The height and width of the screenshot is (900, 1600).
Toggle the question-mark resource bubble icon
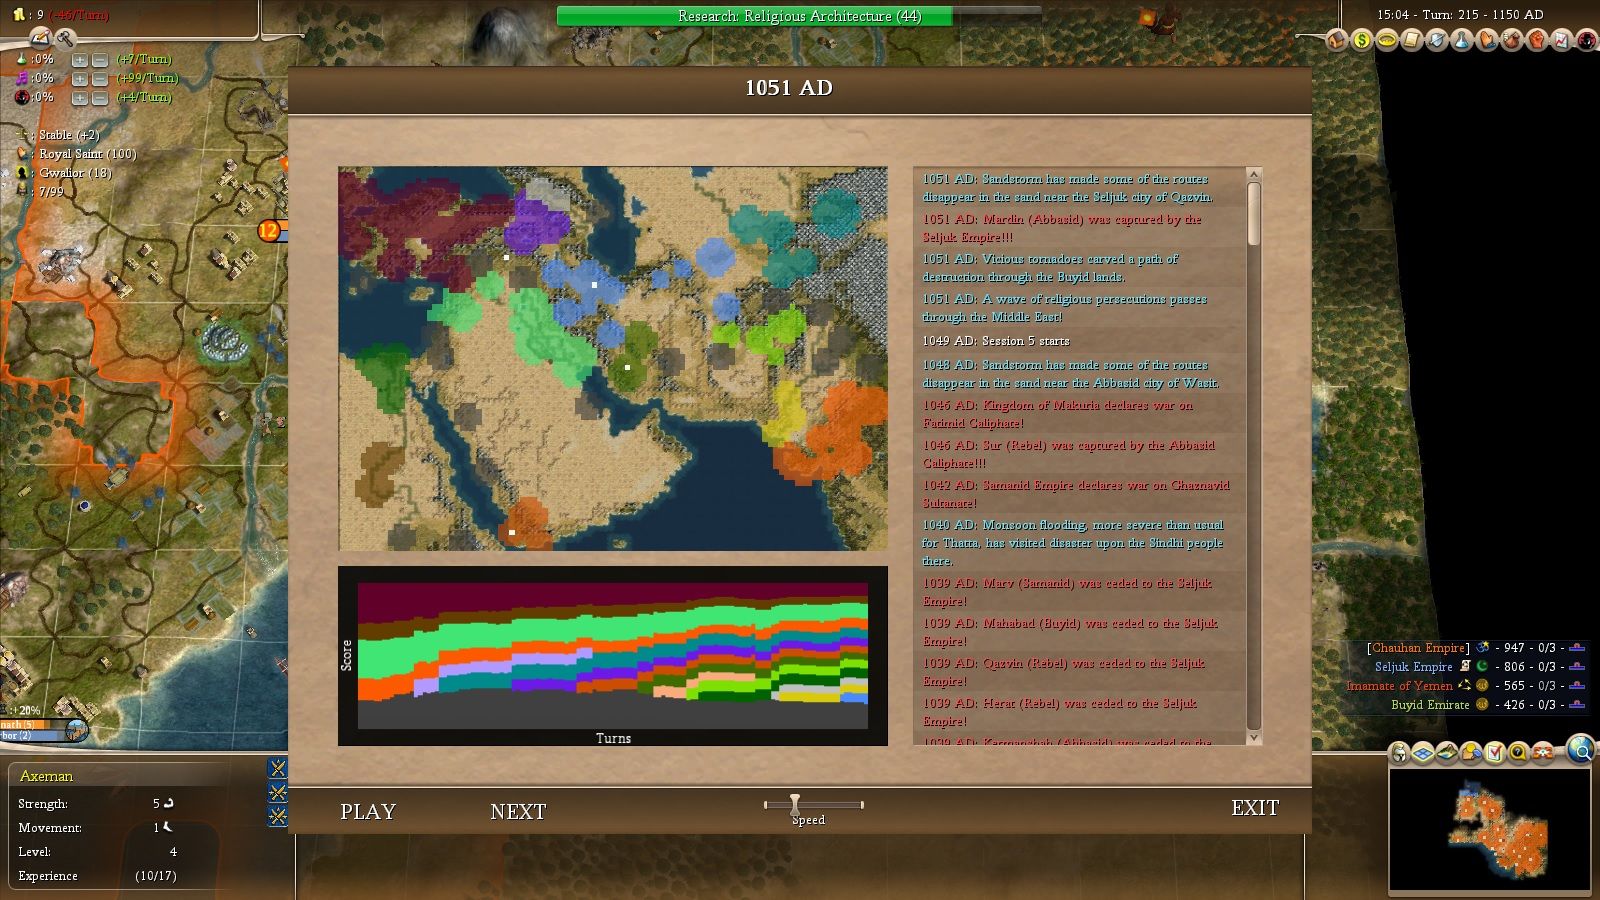tap(1519, 752)
